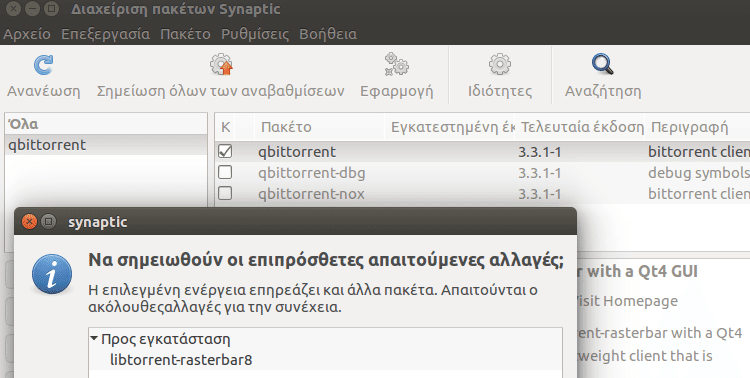This screenshot has height=378, width=750.
Task: Select the qbittorrent-dbg package row
Action: (482, 172)
